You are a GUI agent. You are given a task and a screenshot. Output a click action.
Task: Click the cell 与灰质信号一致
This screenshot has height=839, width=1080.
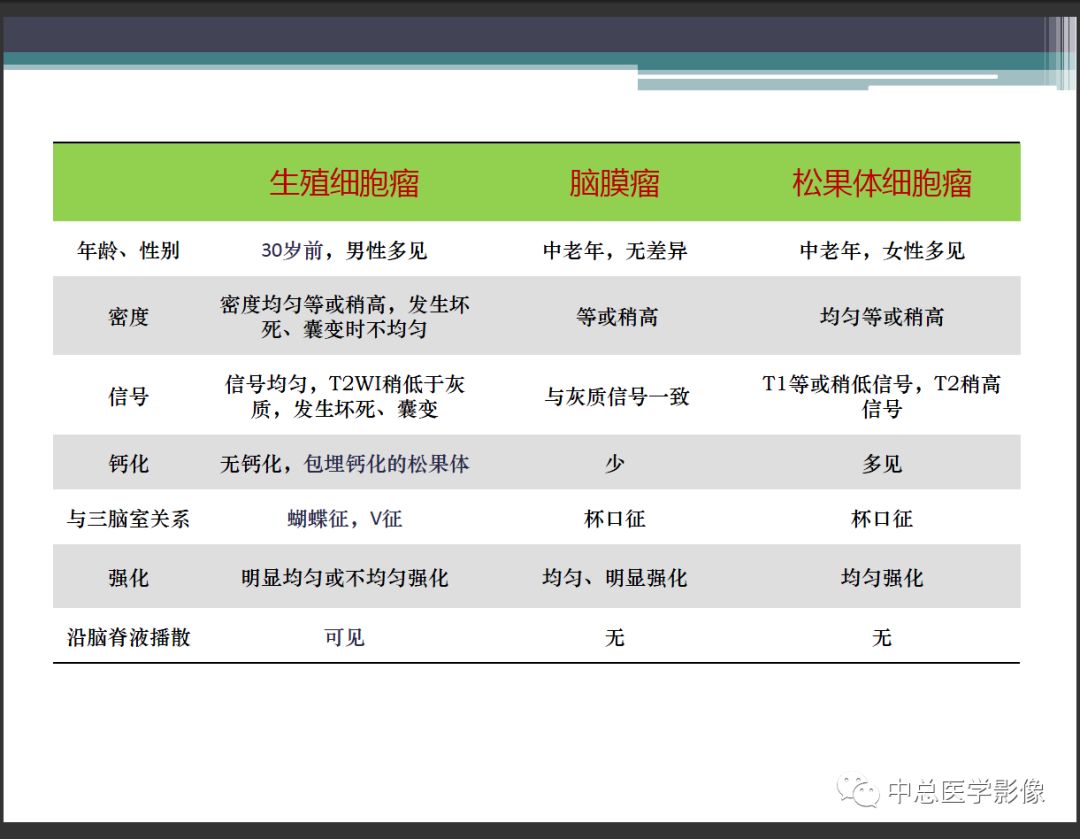click(616, 396)
